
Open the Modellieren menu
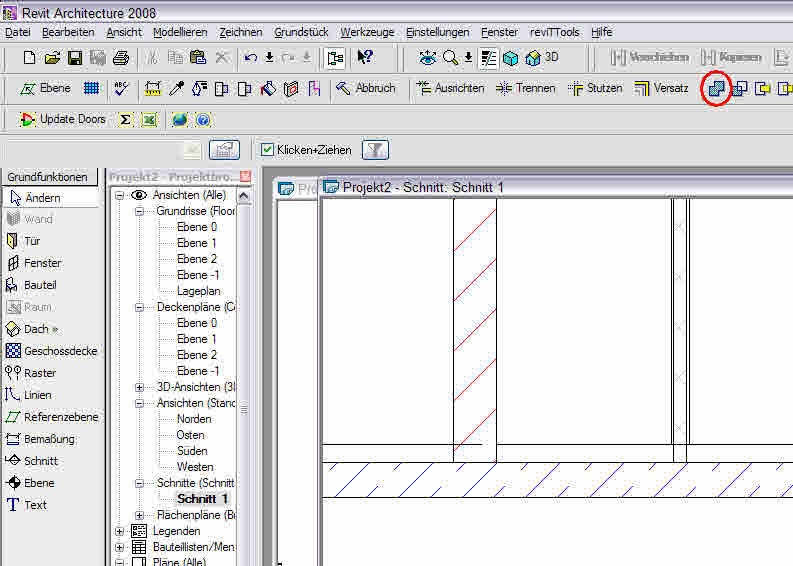(x=180, y=32)
